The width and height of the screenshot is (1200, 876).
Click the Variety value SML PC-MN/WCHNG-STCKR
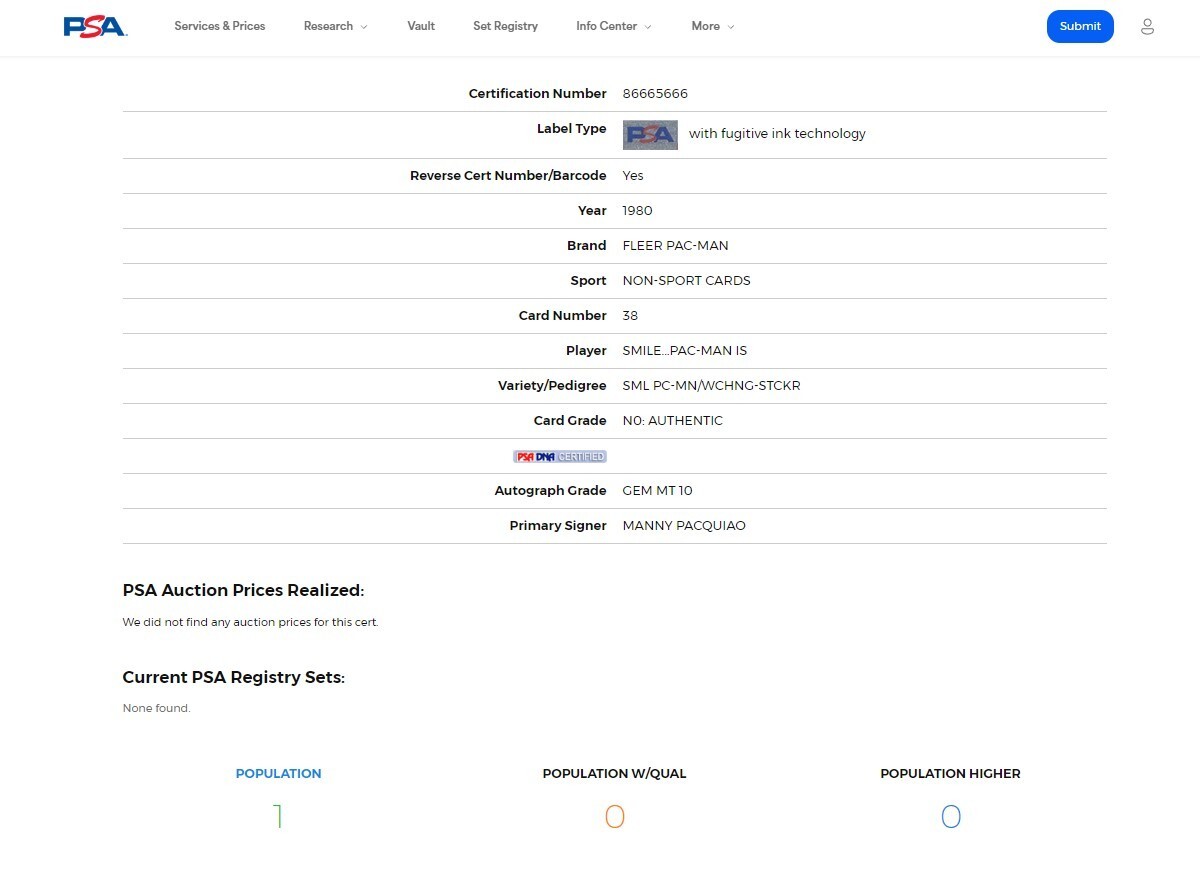pos(711,386)
